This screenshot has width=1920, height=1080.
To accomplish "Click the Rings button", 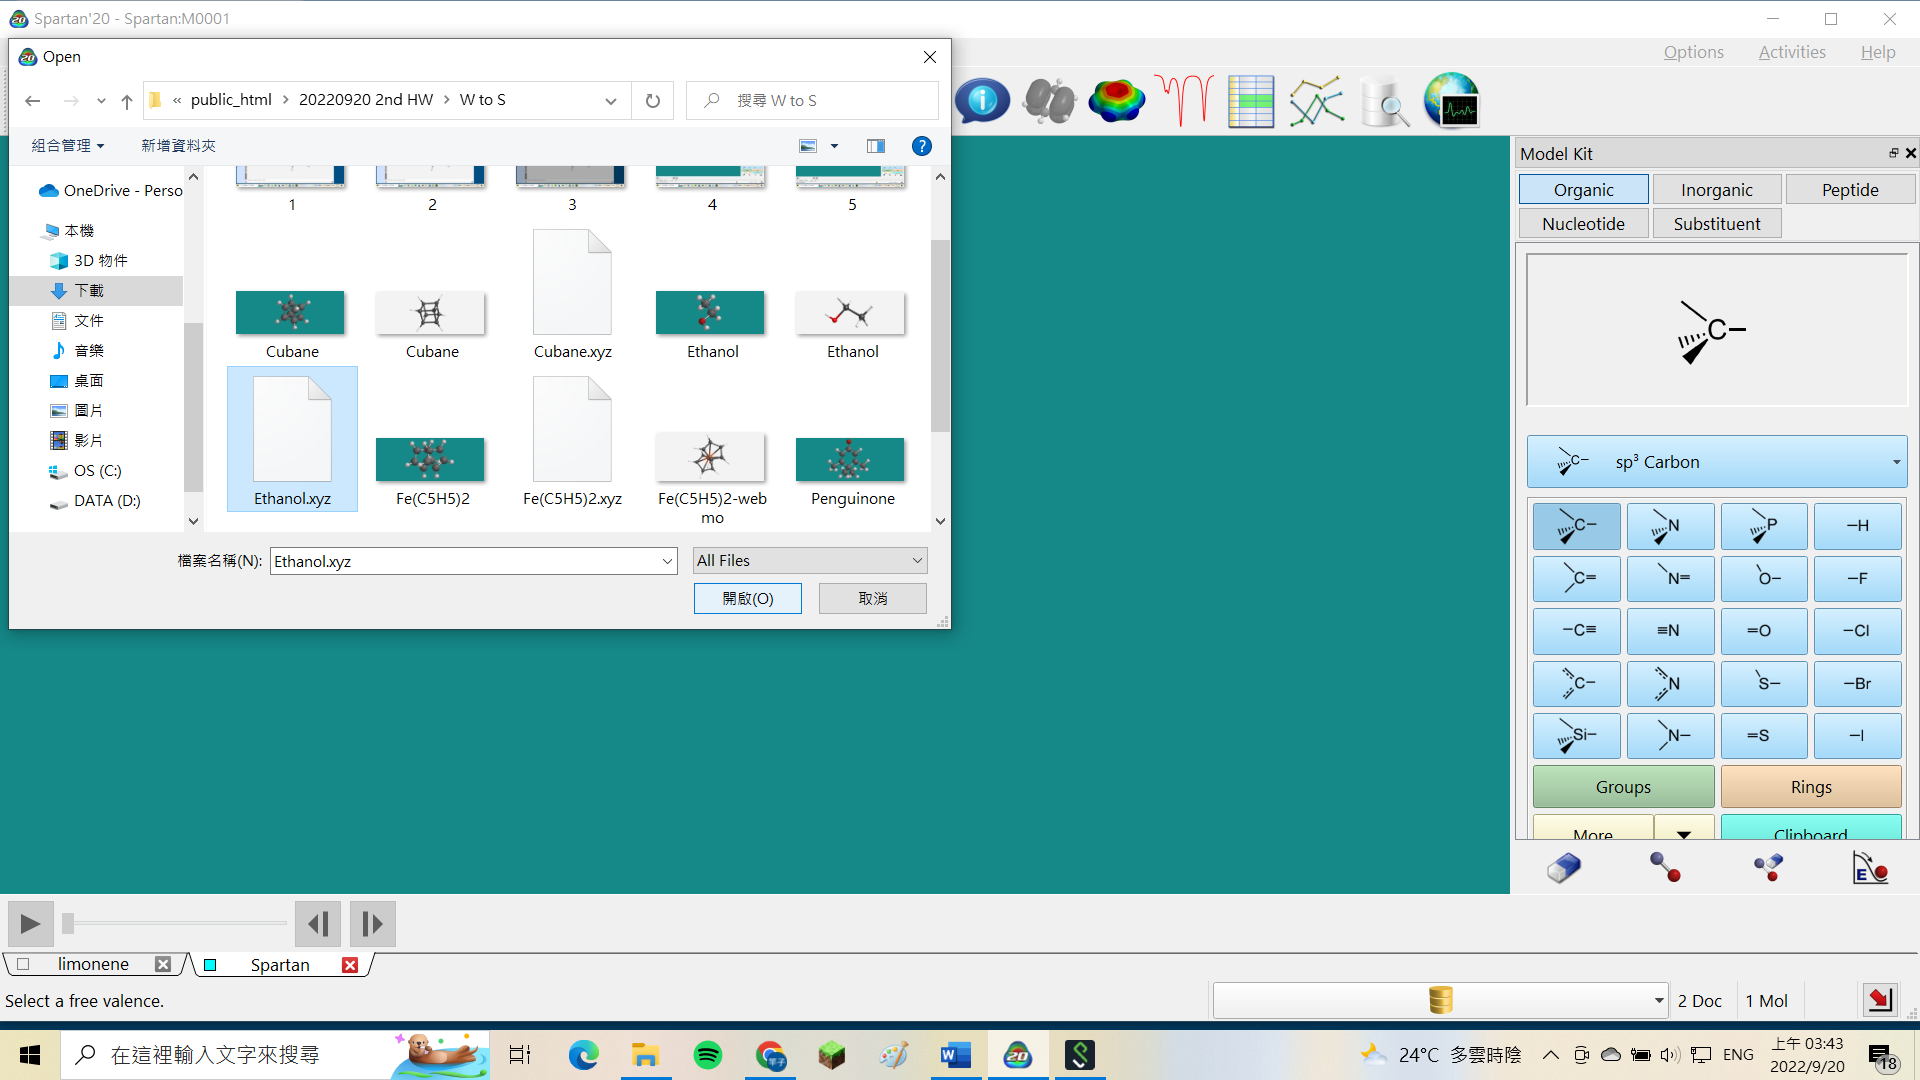I will (x=1811, y=787).
